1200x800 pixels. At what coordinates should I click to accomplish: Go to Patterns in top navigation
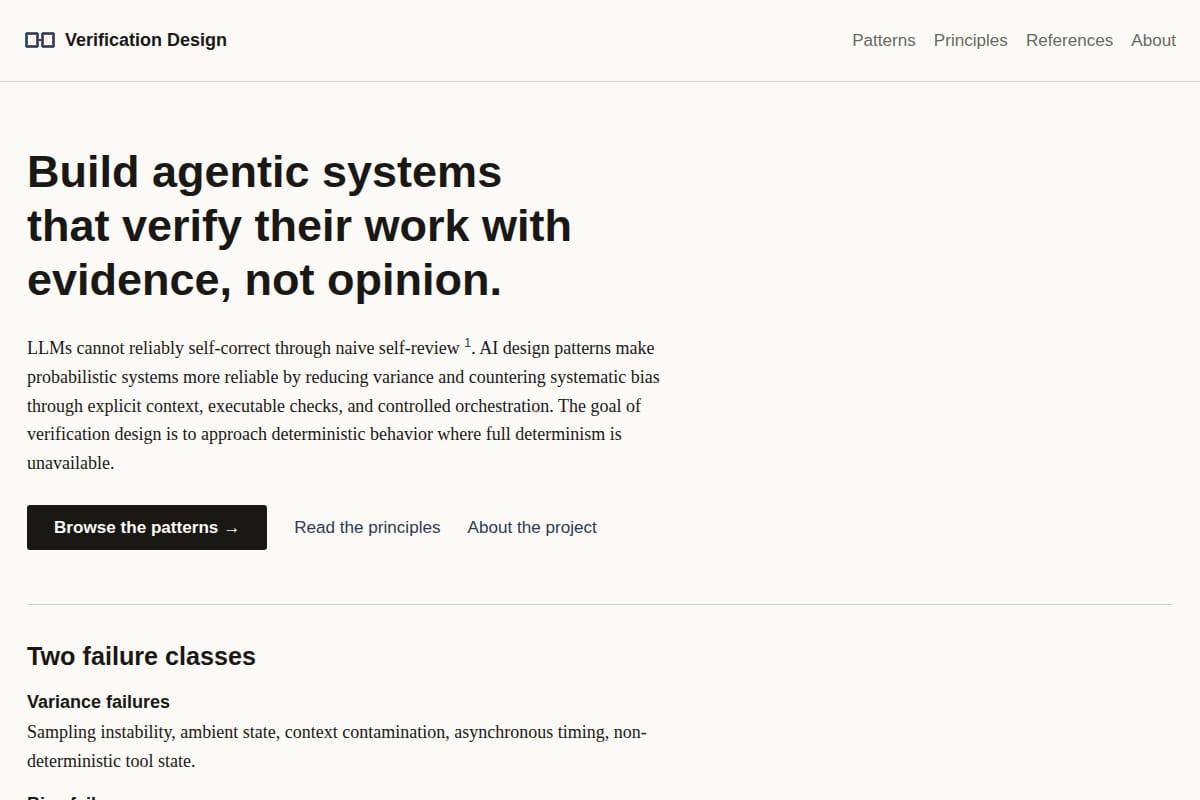coord(884,40)
